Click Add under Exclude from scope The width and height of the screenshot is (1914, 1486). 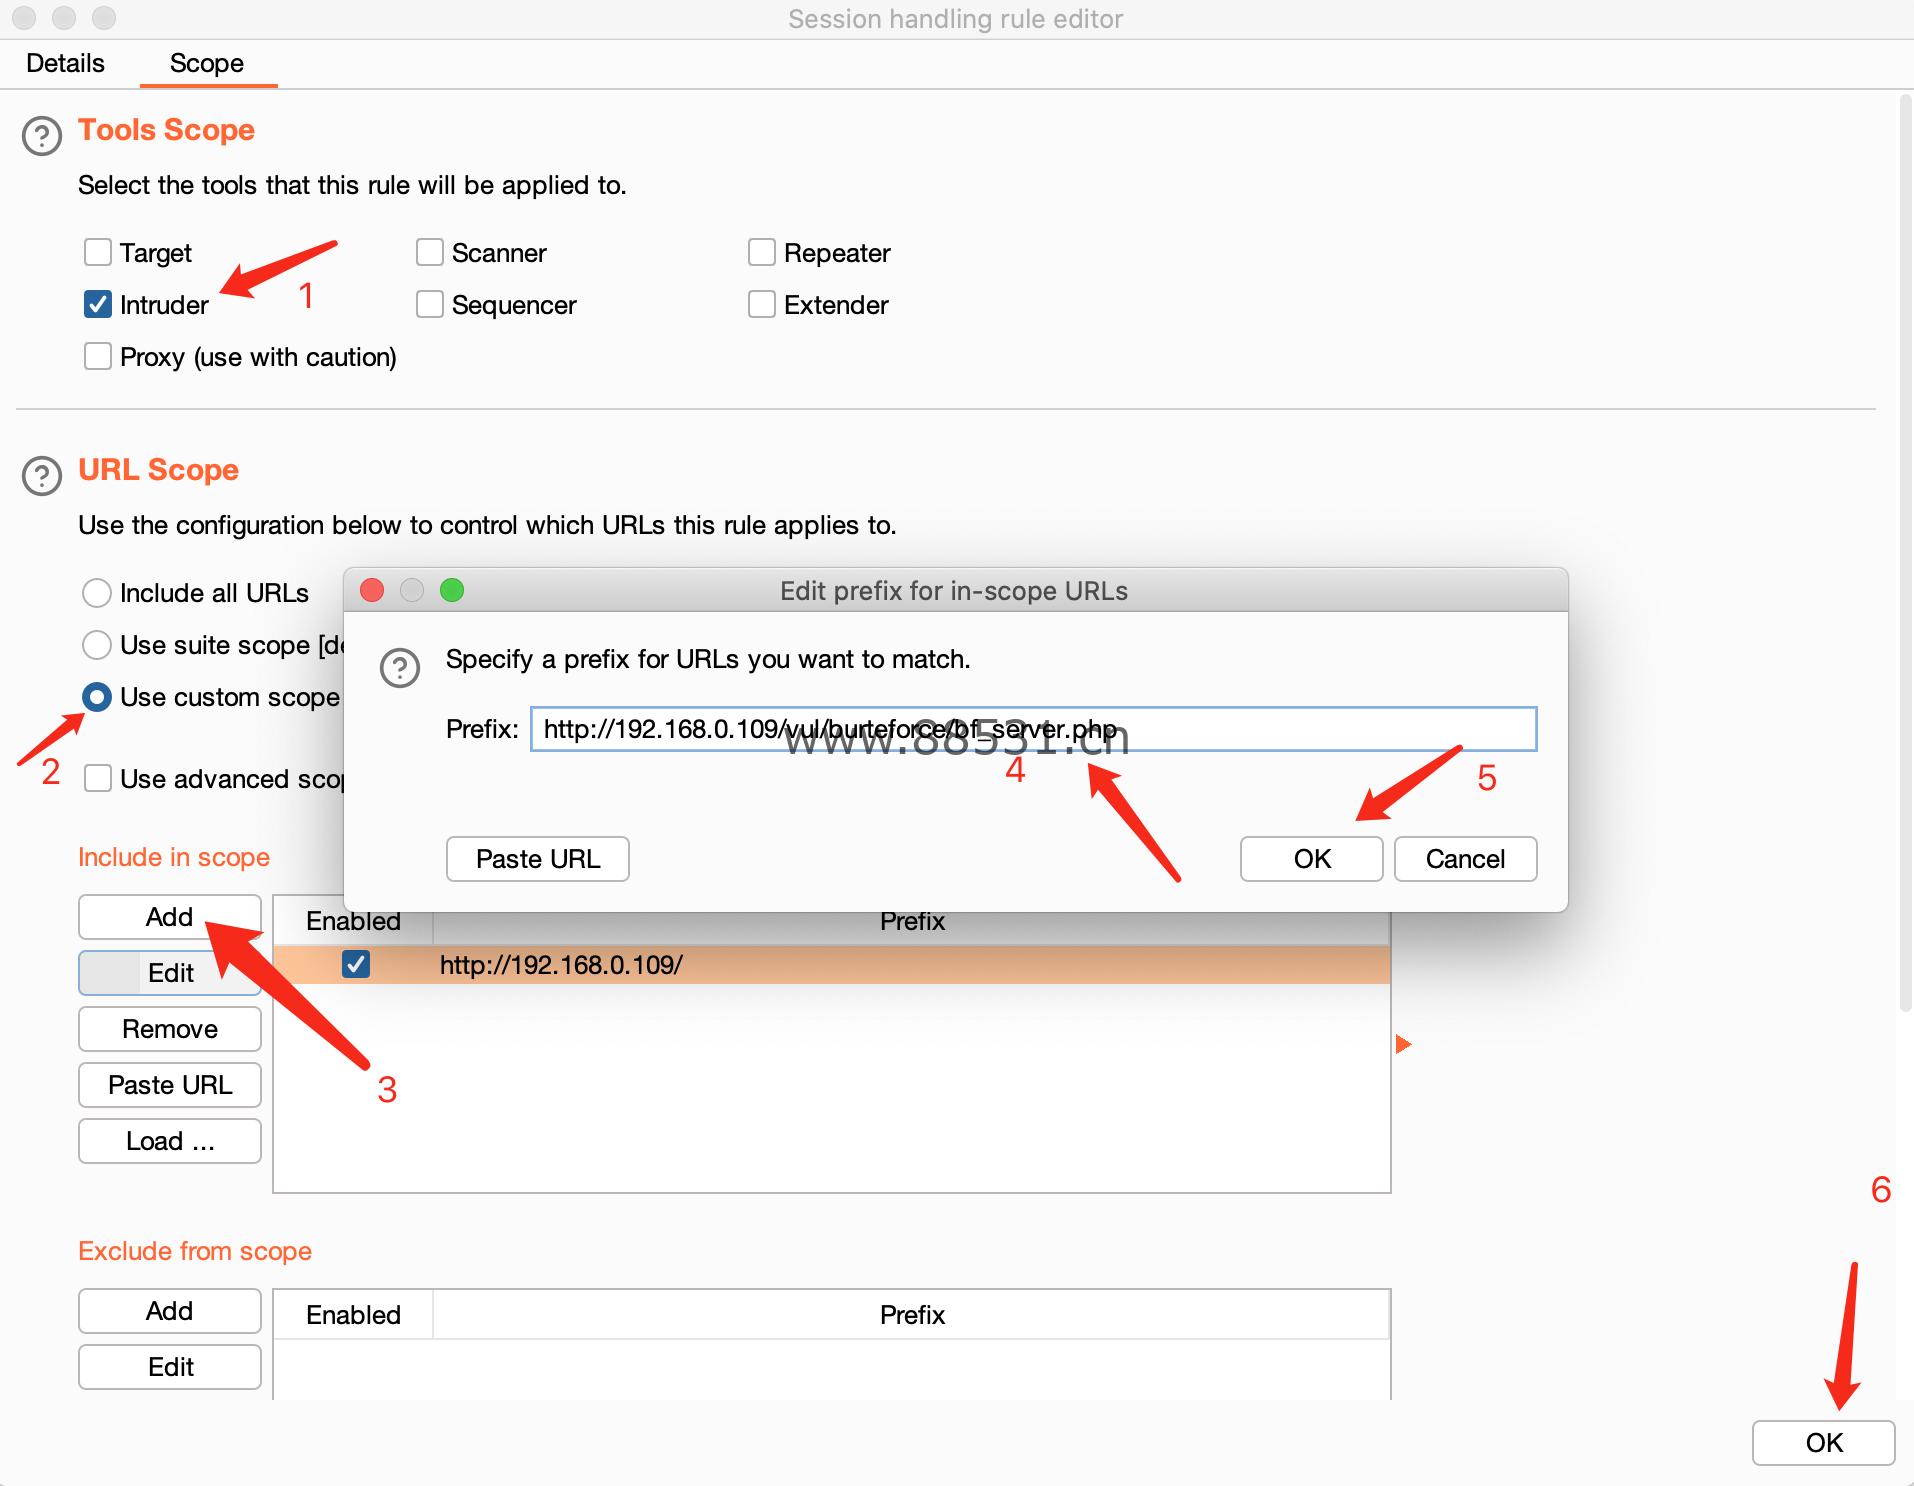pos(170,1311)
